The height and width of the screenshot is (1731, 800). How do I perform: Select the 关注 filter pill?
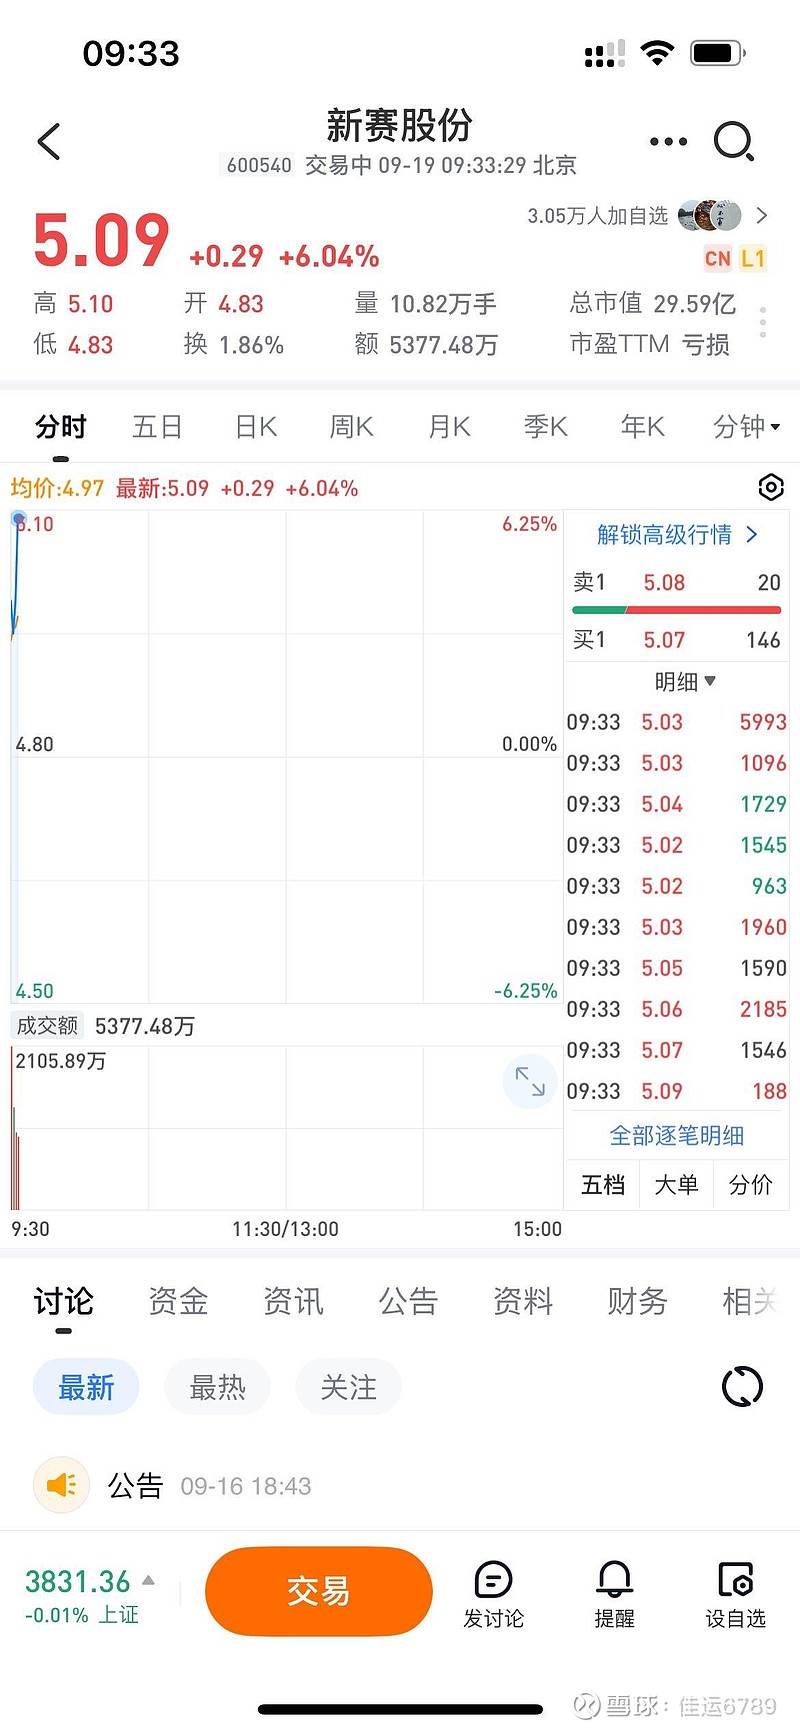348,1387
